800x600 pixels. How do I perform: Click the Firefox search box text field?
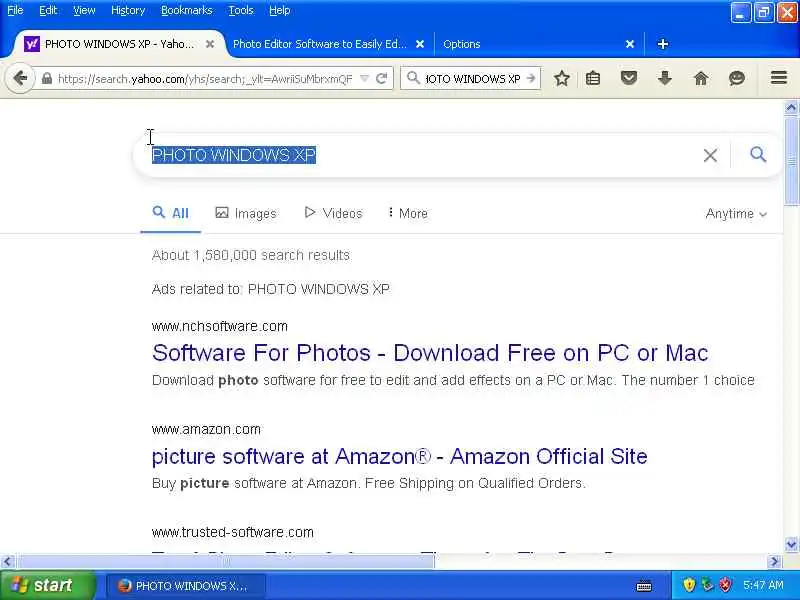pyautogui.click(x=472, y=79)
